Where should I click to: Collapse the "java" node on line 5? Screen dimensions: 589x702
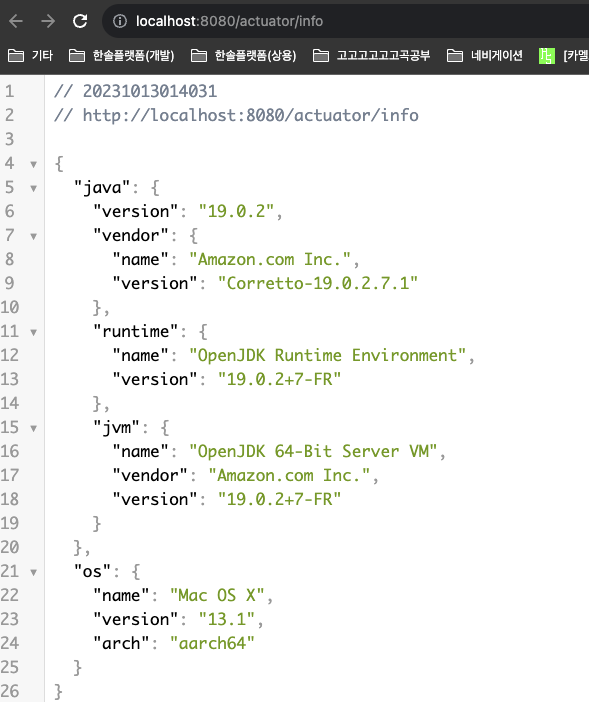click(x=34, y=188)
